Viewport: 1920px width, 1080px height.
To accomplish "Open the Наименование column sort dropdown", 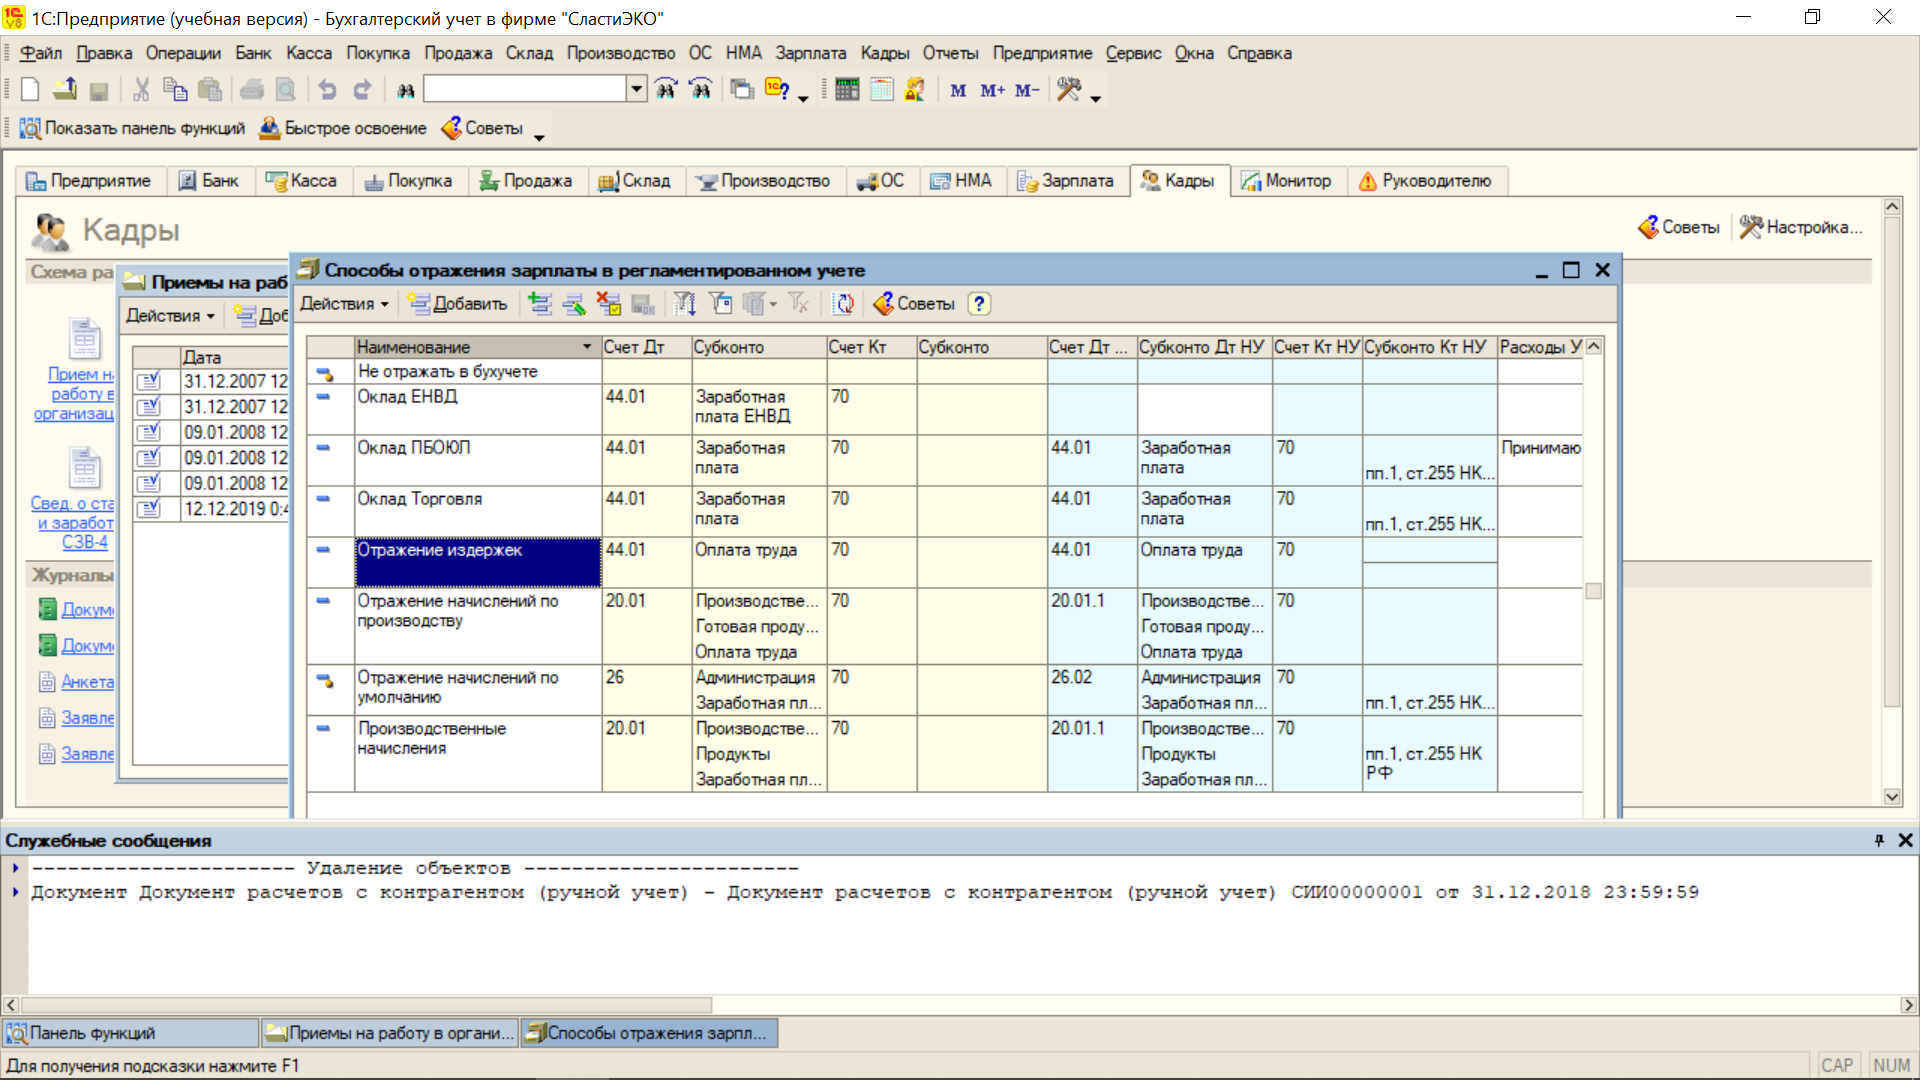I will pyautogui.click(x=587, y=347).
